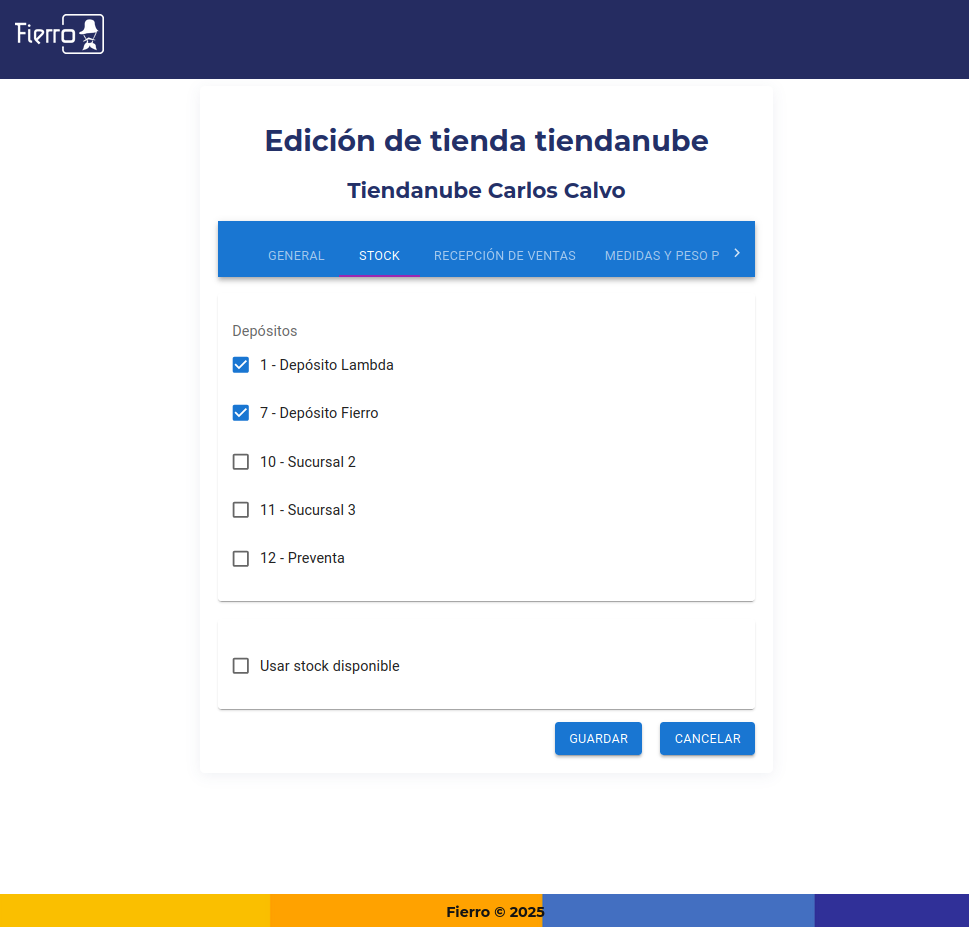969x927 pixels.
Task: Click the Usar stock disponible label
Action: click(330, 666)
